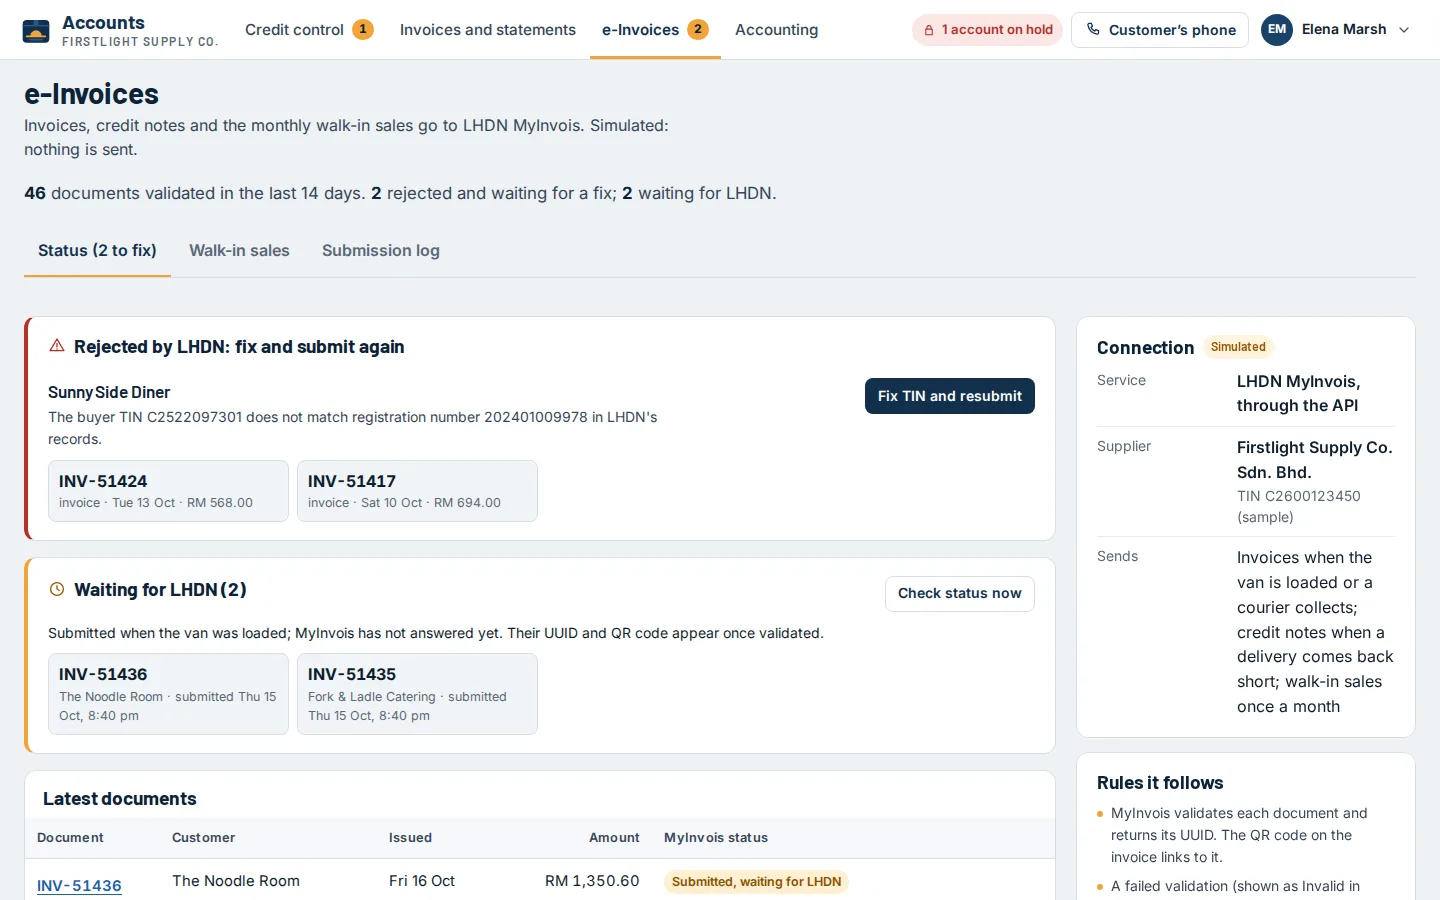The width and height of the screenshot is (1440, 900).
Task: Open waiting card INV-51436 The Noodle Room
Action: [x=168, y=694]
